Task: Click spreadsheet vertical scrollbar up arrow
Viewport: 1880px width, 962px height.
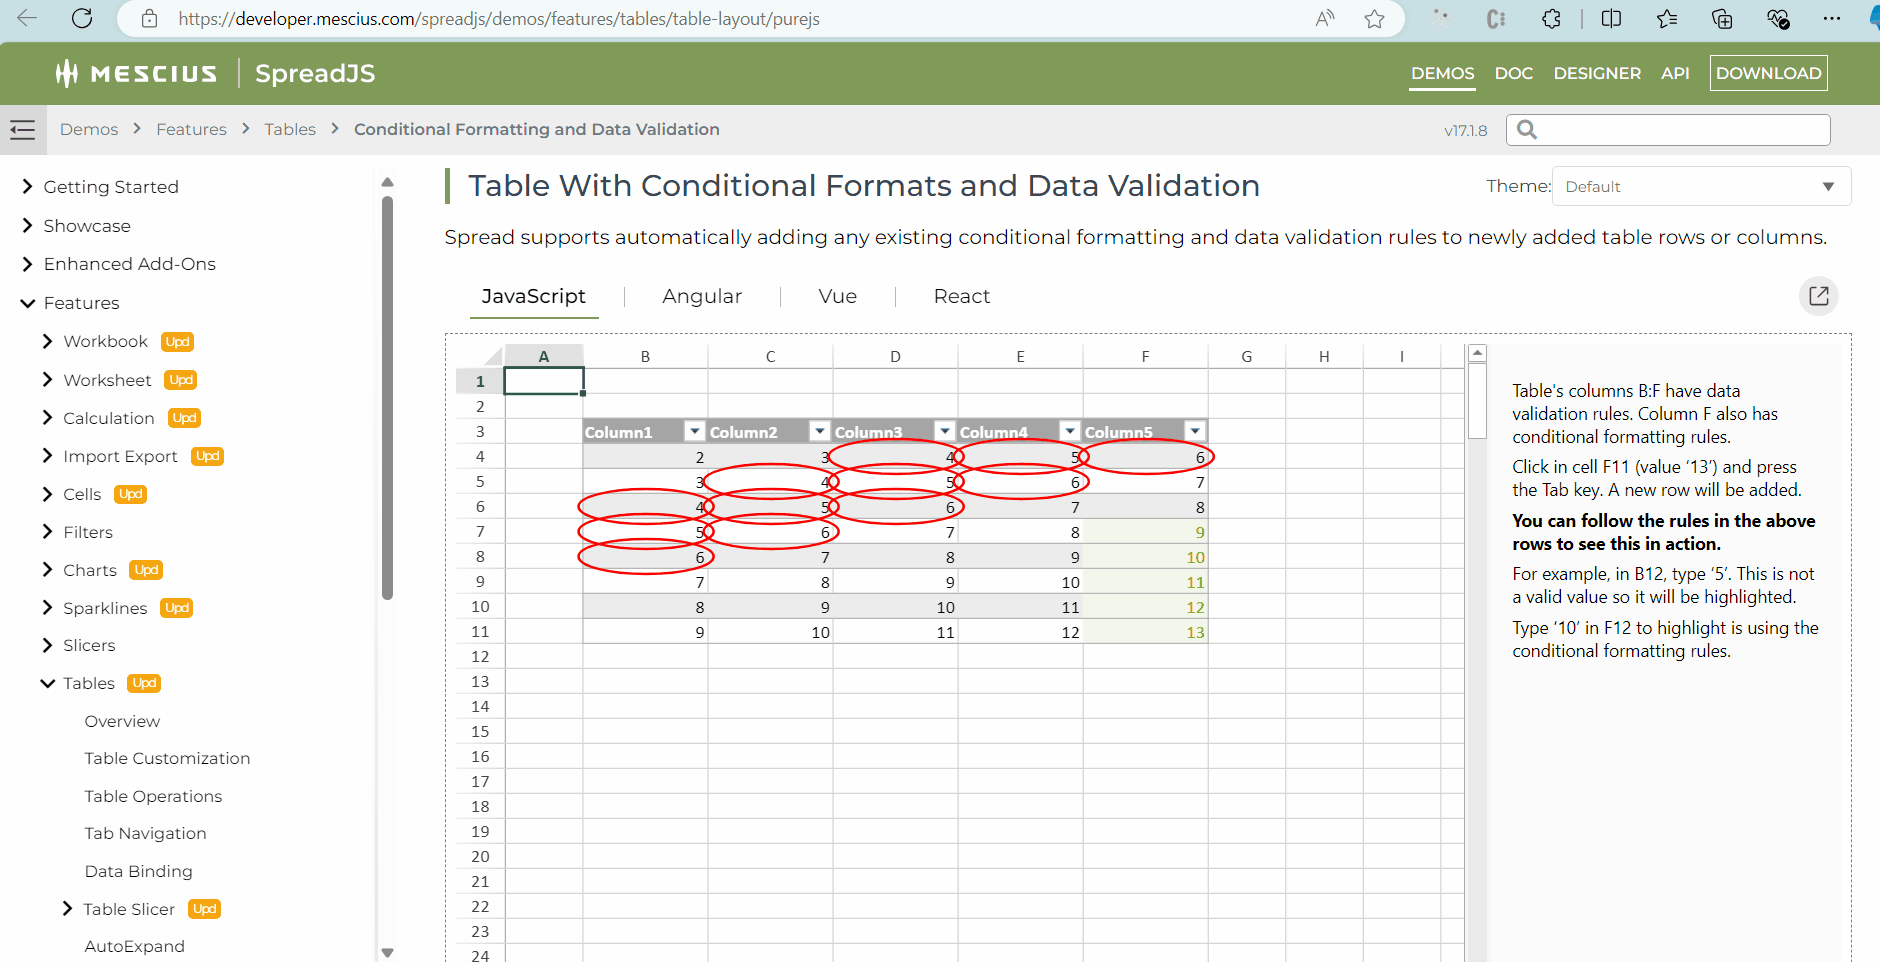Action: point(1477,353)
